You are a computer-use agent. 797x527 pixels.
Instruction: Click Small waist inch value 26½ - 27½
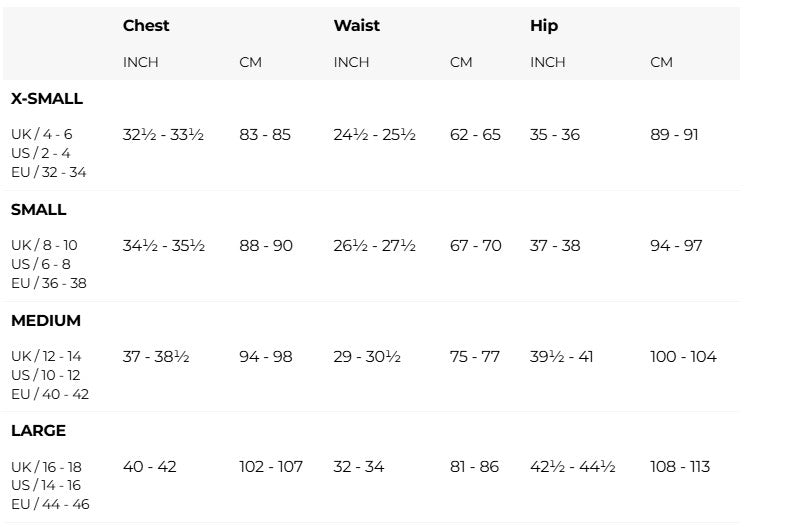pos(374,245)
